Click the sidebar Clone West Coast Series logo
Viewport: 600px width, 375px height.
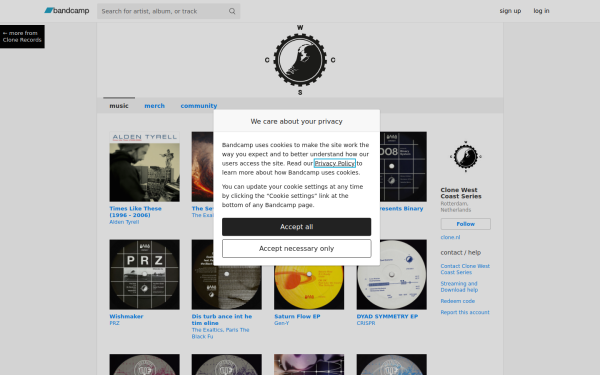click(466, 157)
